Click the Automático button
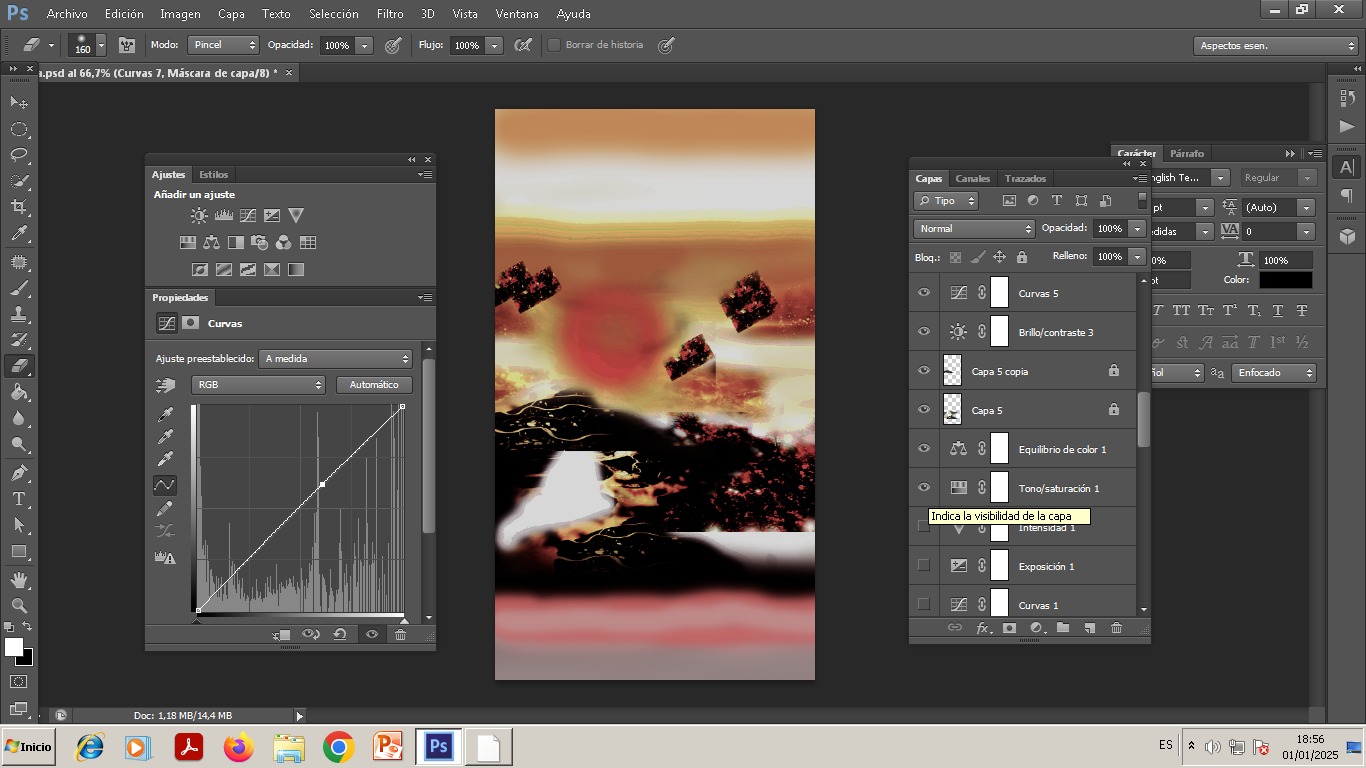 (x=374, y=385)
